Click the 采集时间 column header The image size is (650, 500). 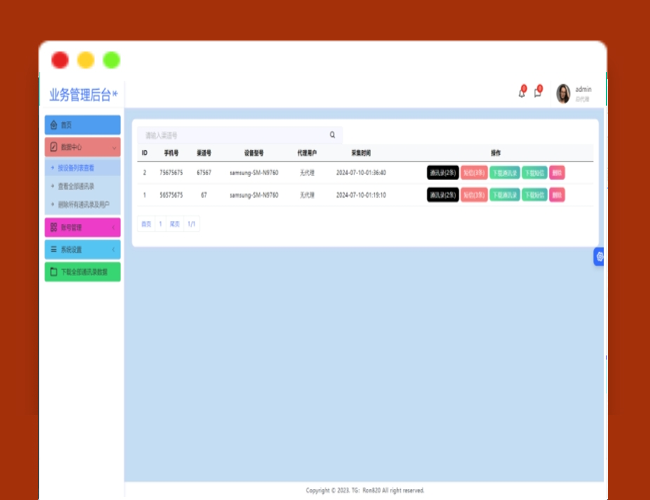361,153
